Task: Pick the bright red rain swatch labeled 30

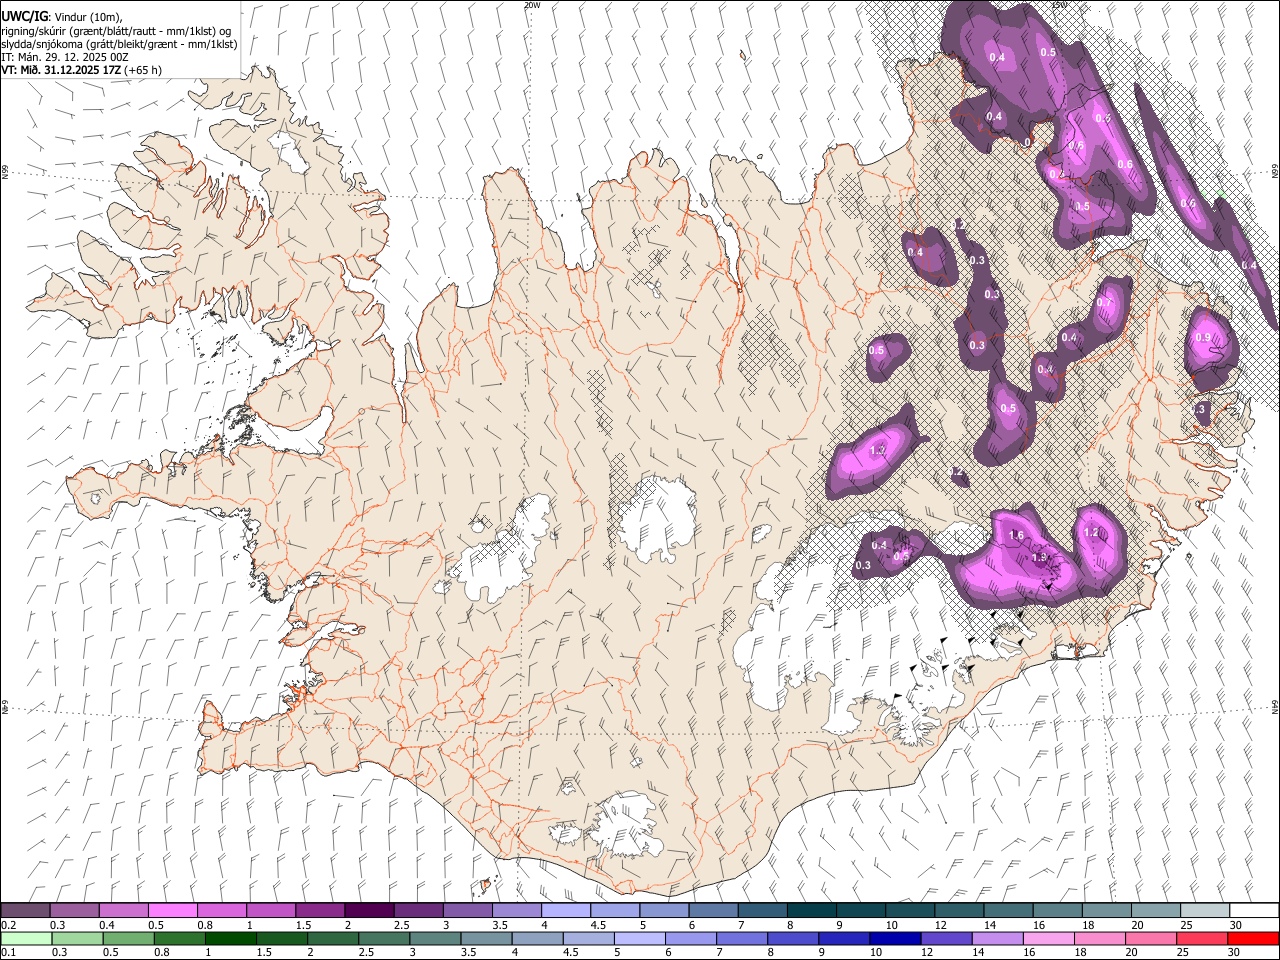Action: coord(1253,939)
